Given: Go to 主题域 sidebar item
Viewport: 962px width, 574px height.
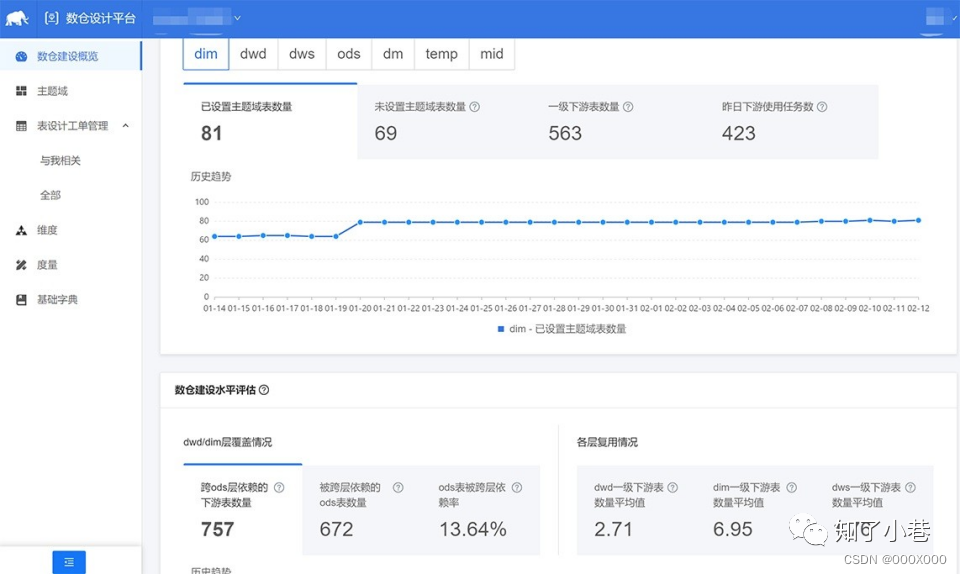Looking at the screenshot, I should point(71,91).
